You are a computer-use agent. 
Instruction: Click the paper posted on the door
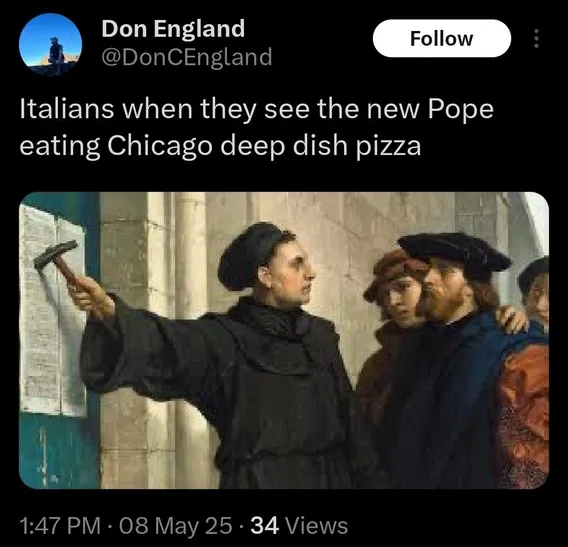pyautogui.click(x=53, y=310)
